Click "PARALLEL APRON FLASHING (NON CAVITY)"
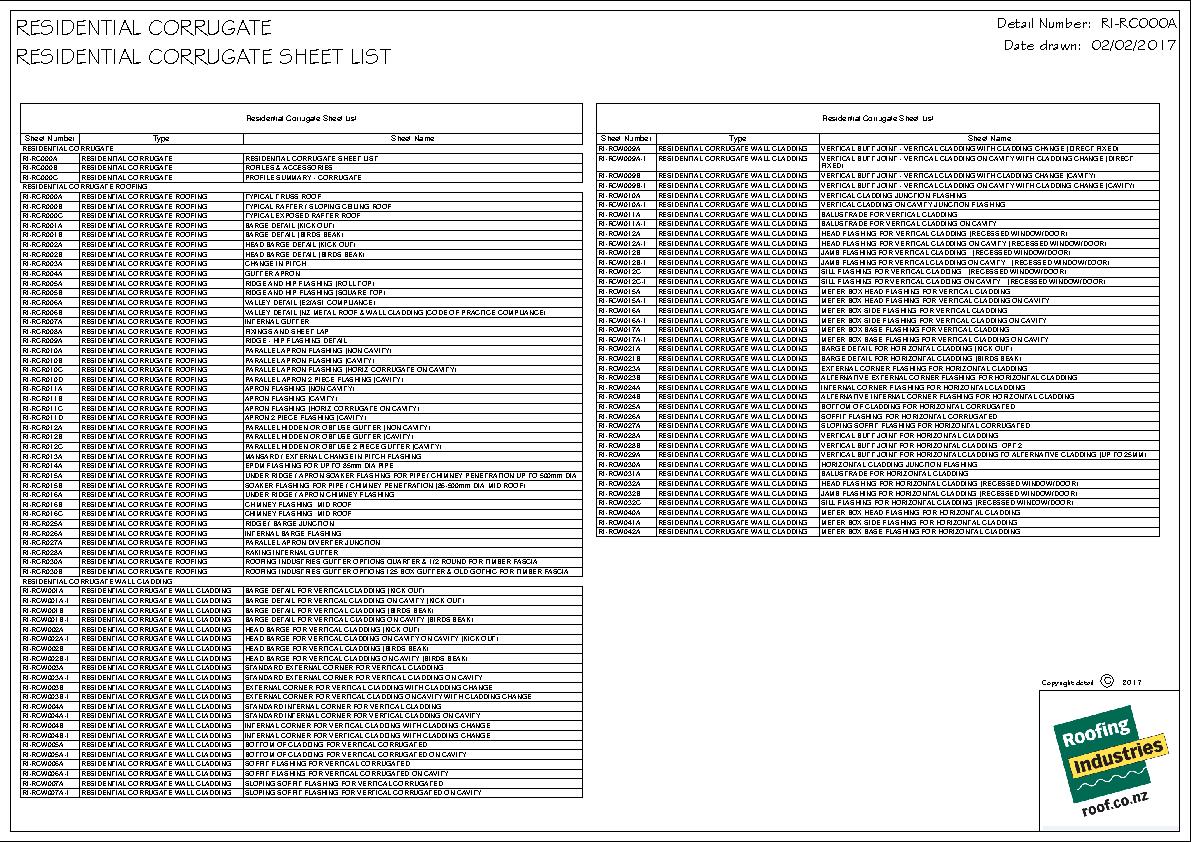Viewport: 1191px width, 842px height. [x=318, y=351]
